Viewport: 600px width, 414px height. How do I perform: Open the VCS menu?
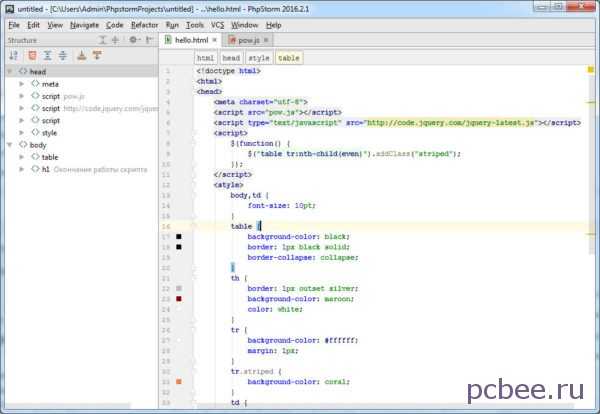(x=217, y=25)
